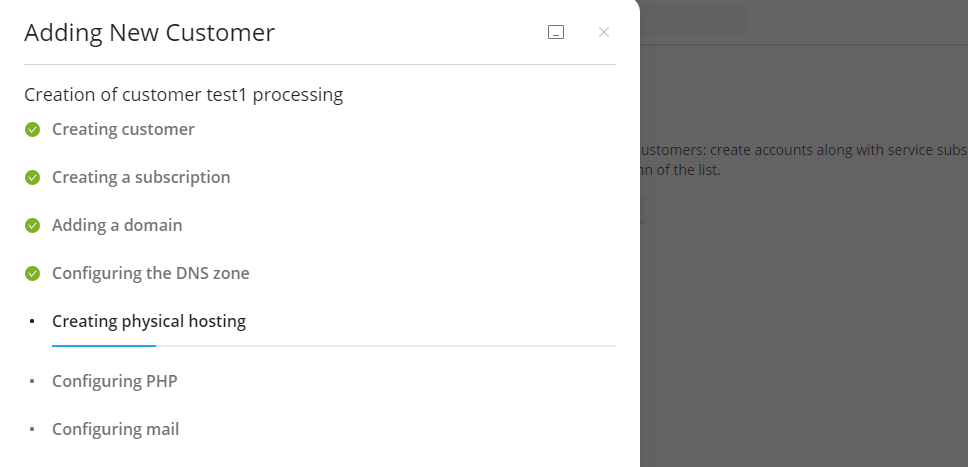
Task: Click the Adding New Customer title
Action: (x=149, y=33)
